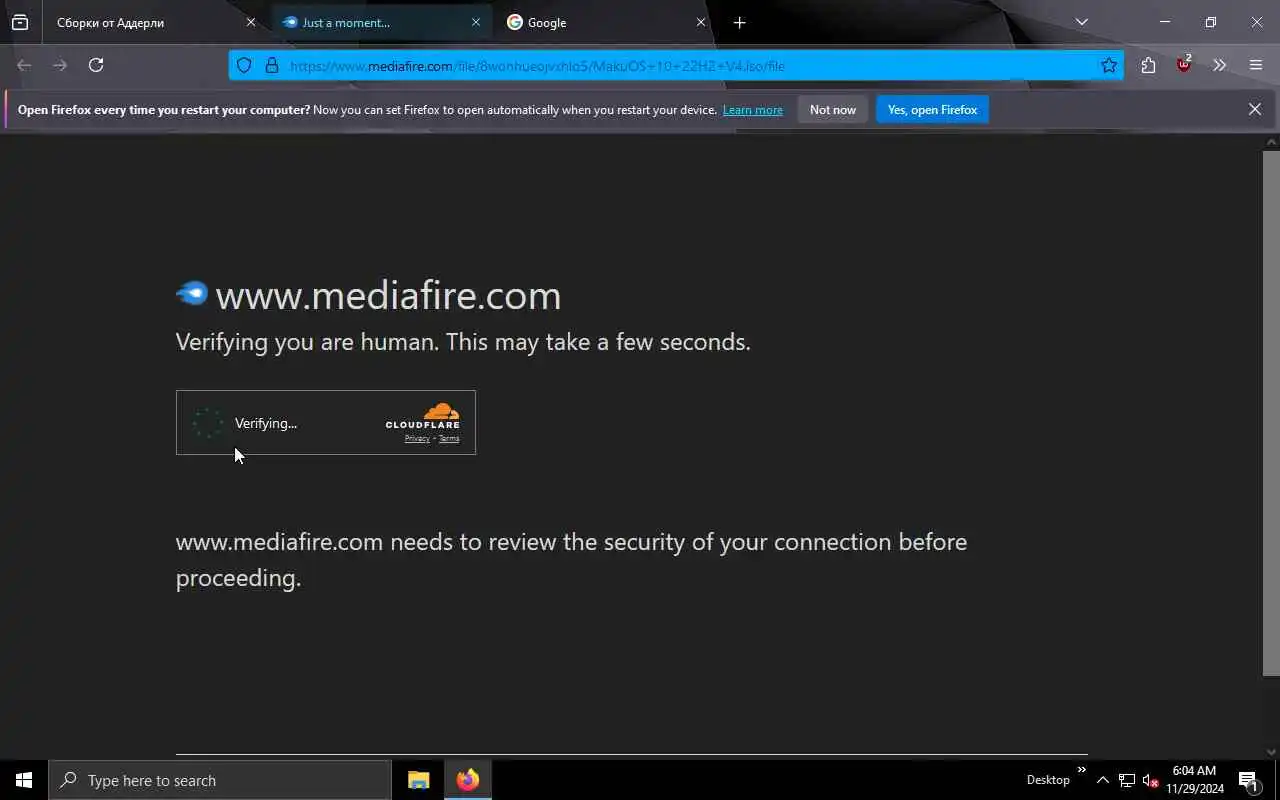Open the Cloudflare Privacy link
The height and width of the screenshot is (800, 1280).
[x=417, y=439]
